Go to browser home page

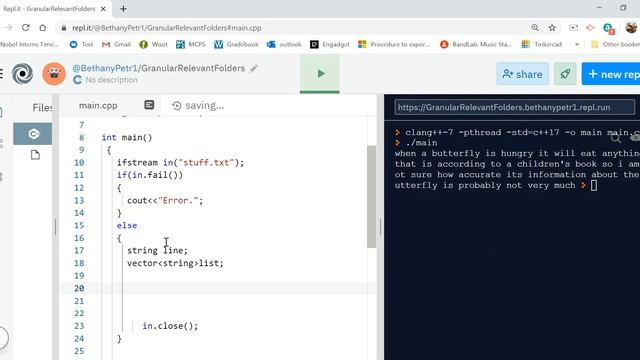pos(43,28)
